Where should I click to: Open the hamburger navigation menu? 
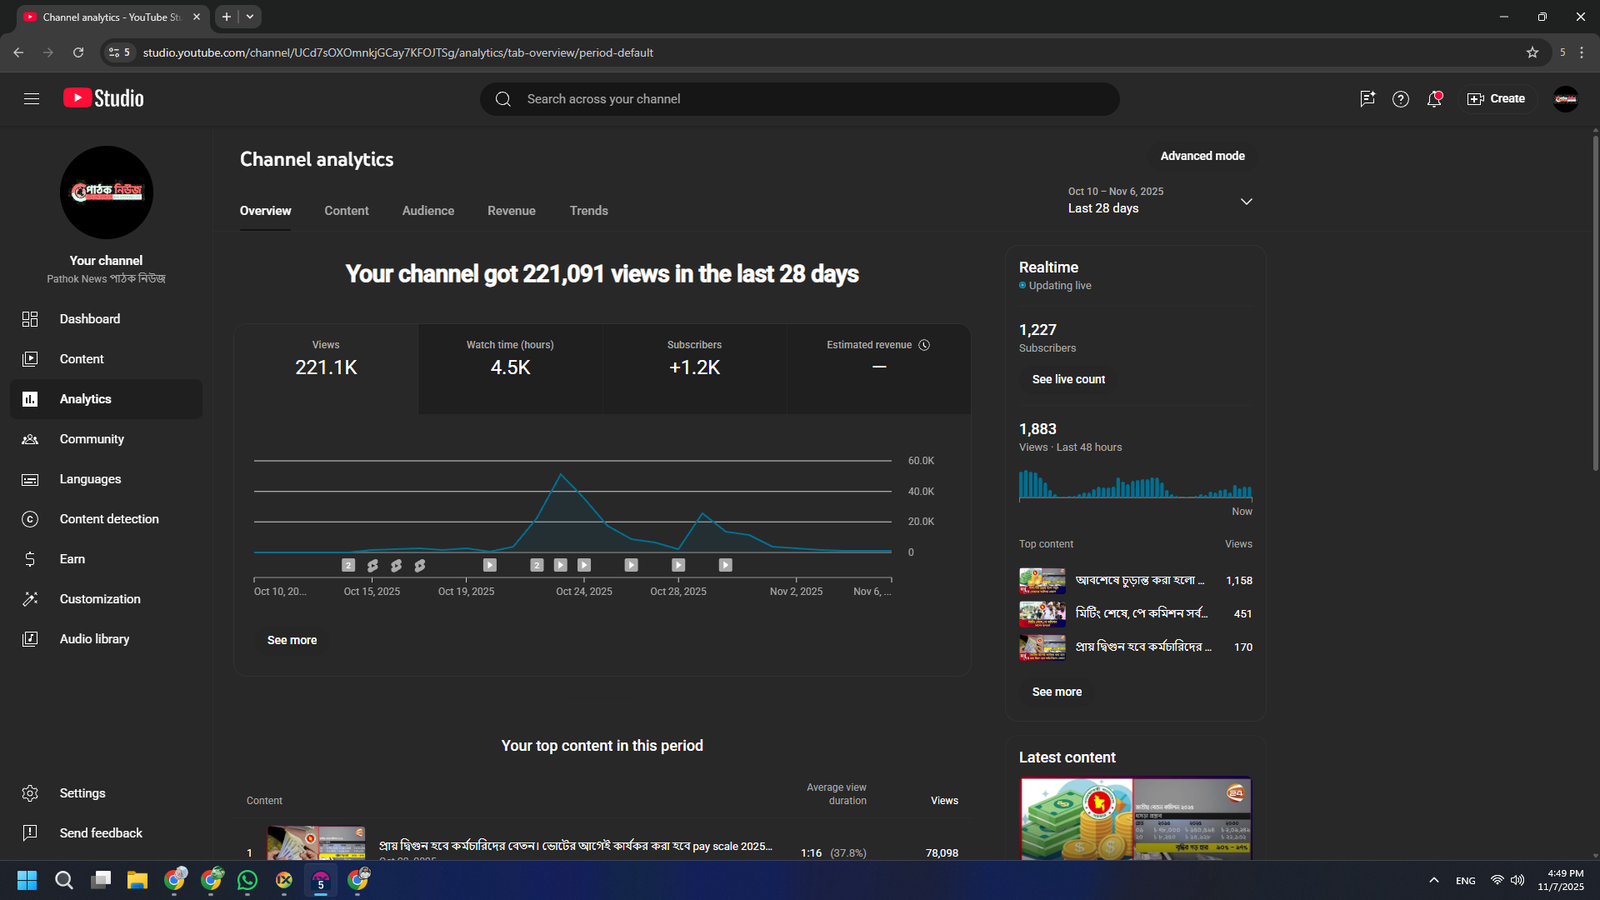pos(31,98)
